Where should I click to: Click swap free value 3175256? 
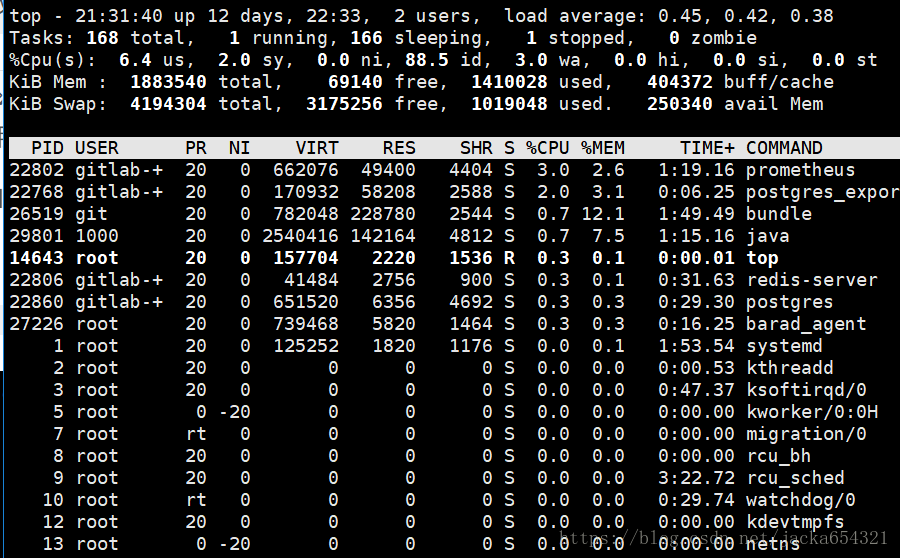[344, 104]
